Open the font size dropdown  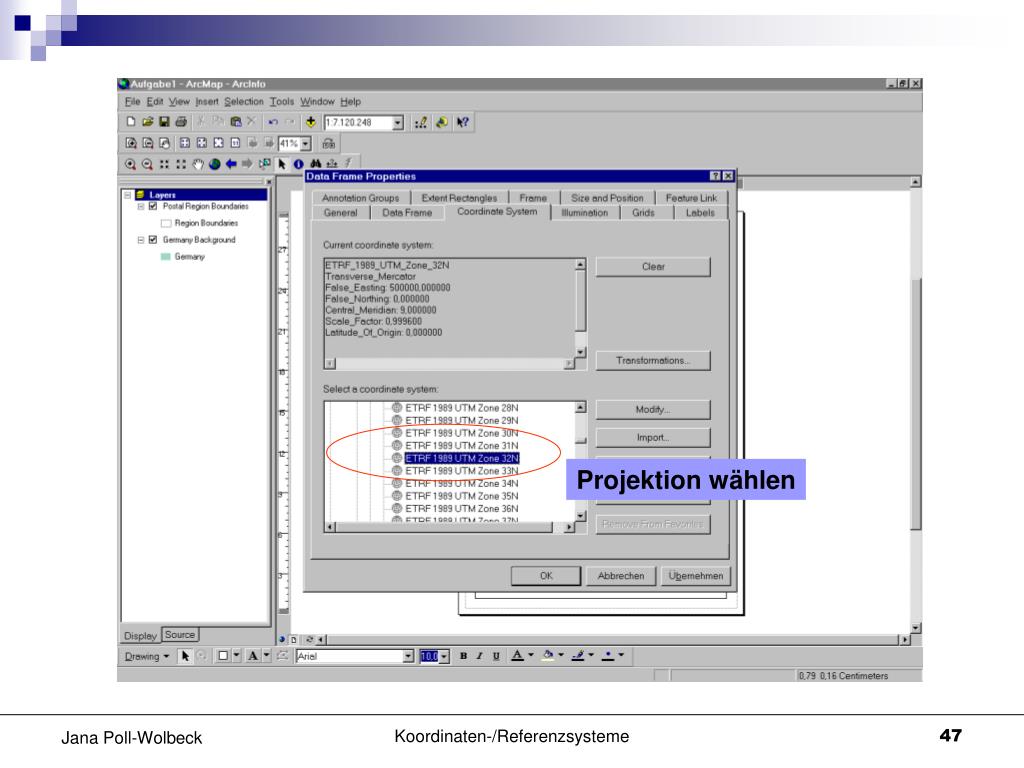click(x=445, y=656)
